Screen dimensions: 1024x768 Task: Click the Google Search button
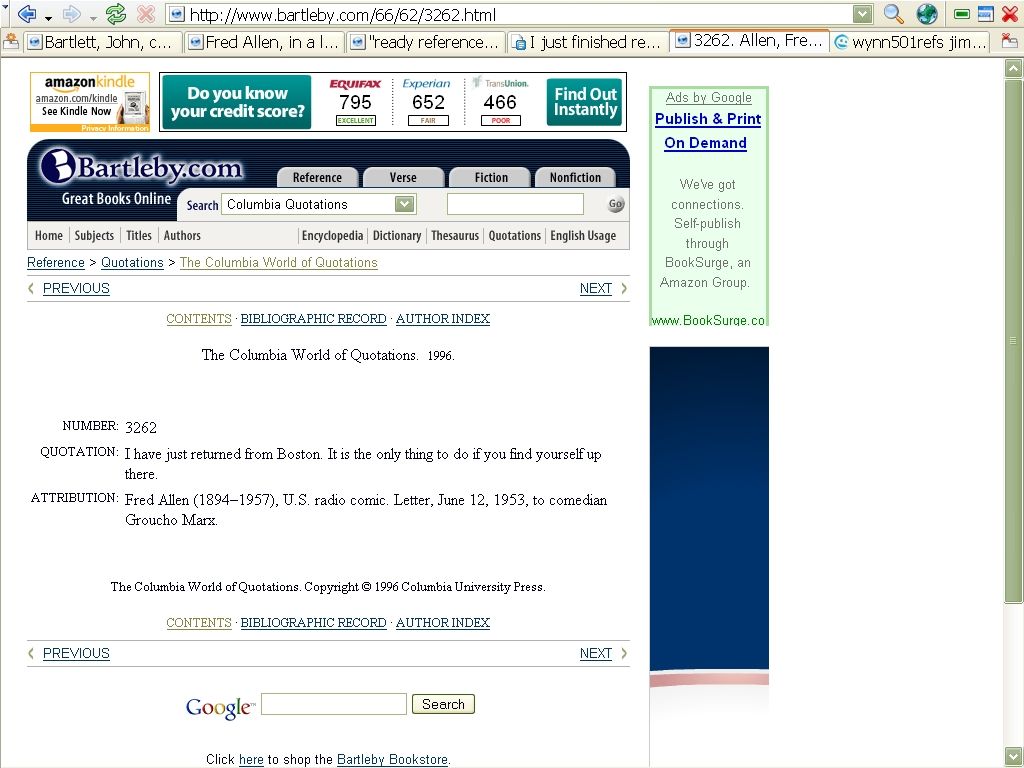[443, 703]
